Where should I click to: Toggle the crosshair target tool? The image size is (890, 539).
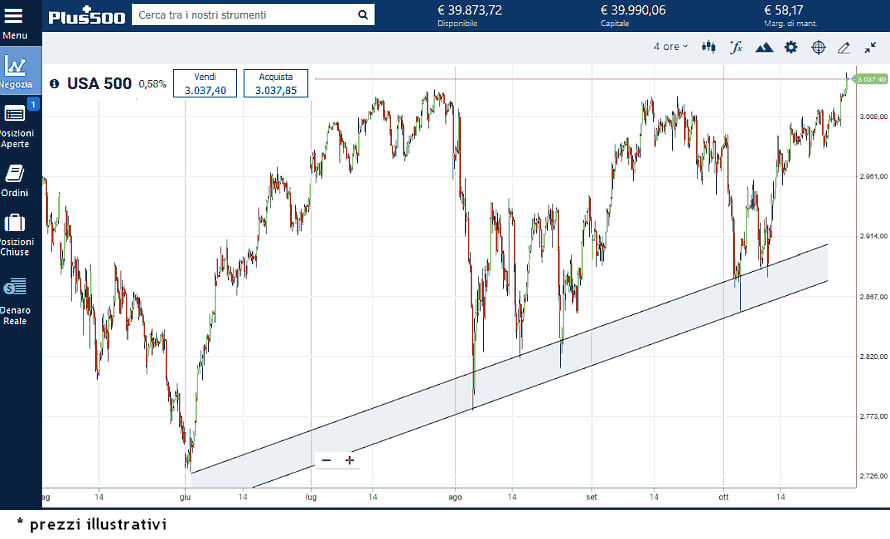pyautogui.click(x=818, y=47)
